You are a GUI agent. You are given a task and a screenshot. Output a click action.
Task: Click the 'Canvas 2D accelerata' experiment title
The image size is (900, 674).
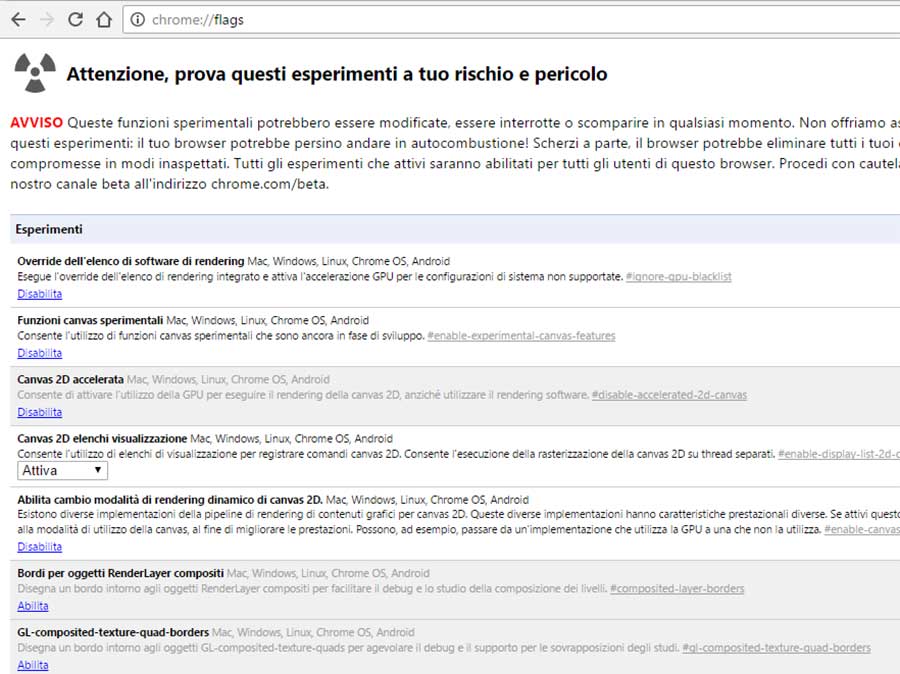pos(71,379)
